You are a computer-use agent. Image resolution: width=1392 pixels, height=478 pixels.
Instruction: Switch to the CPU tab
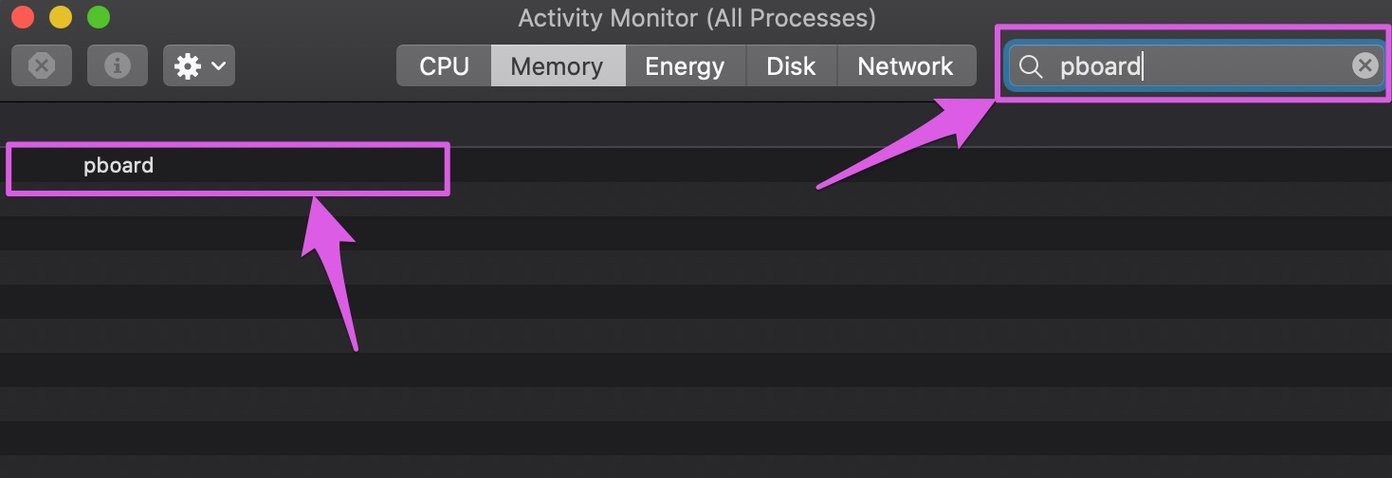[444, 66]
